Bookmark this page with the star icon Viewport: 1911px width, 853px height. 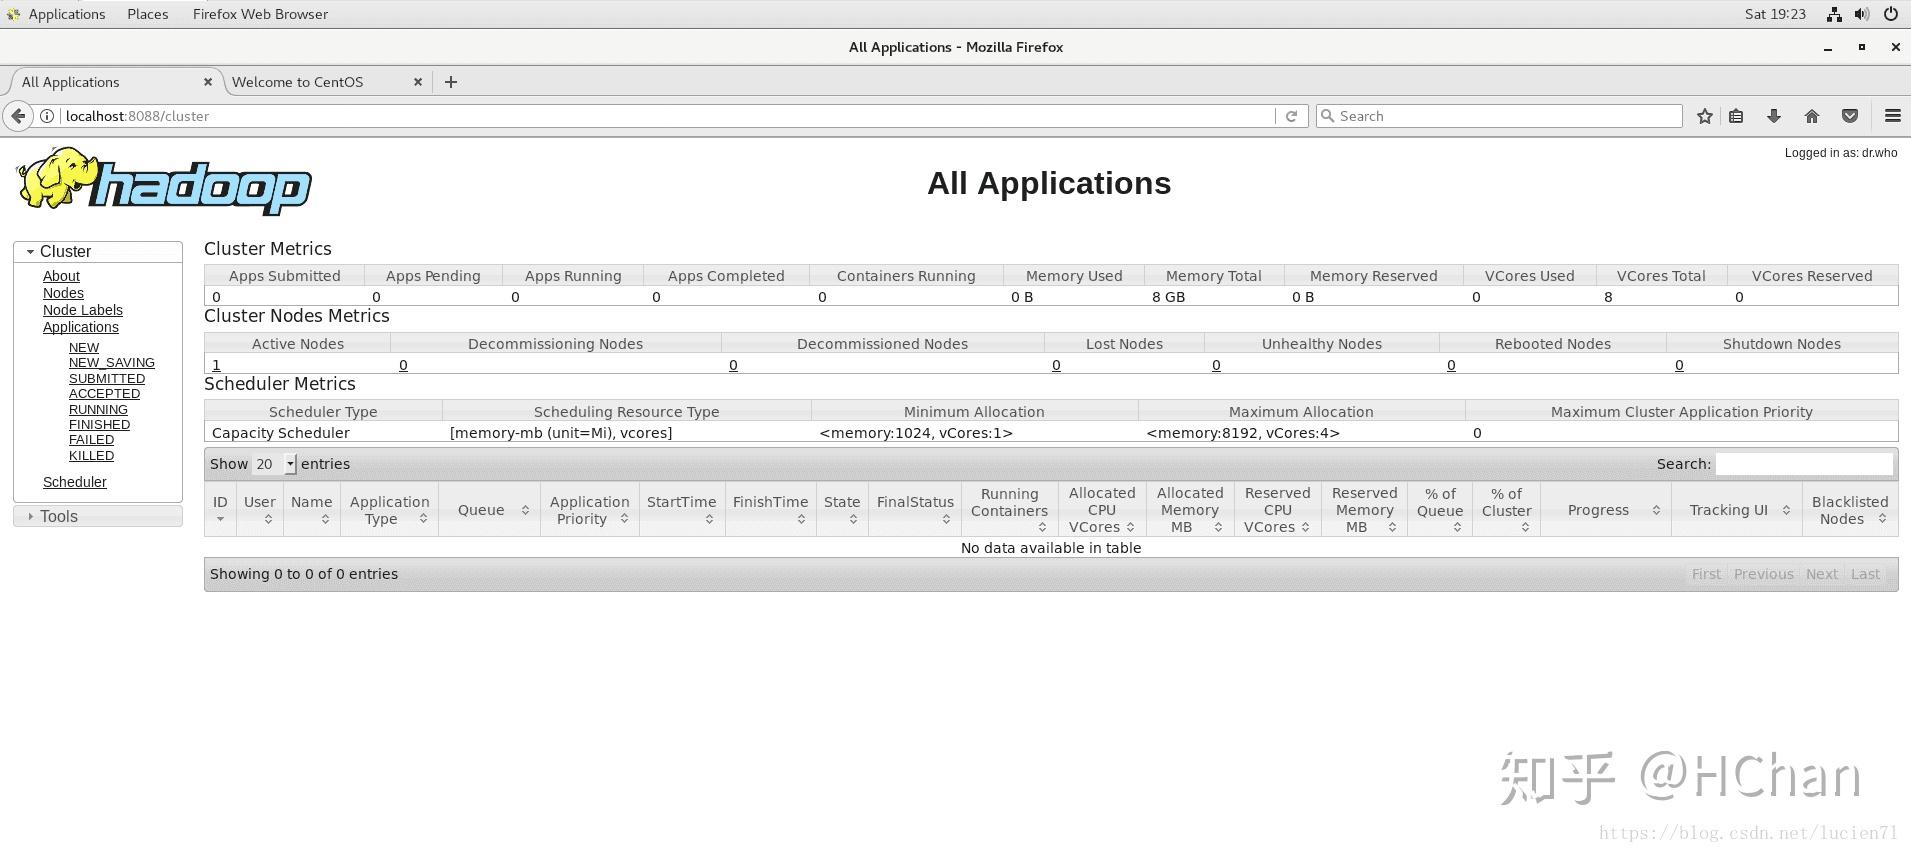pos(1705,116)
